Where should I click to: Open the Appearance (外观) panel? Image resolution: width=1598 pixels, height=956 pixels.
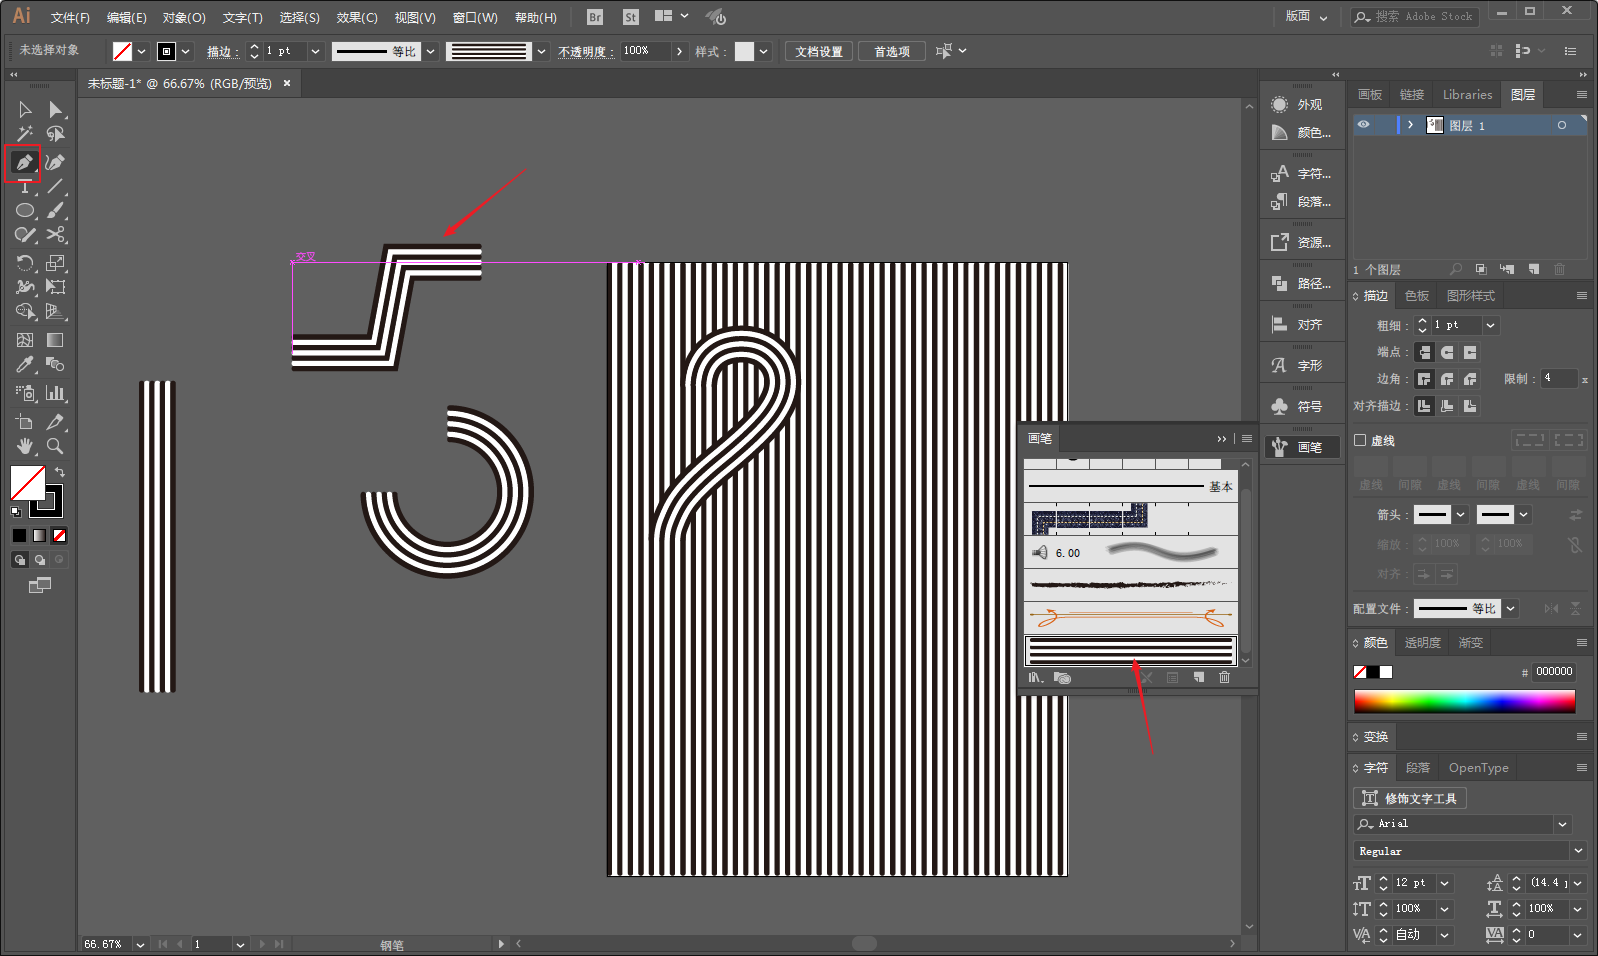pos(1301,105)
